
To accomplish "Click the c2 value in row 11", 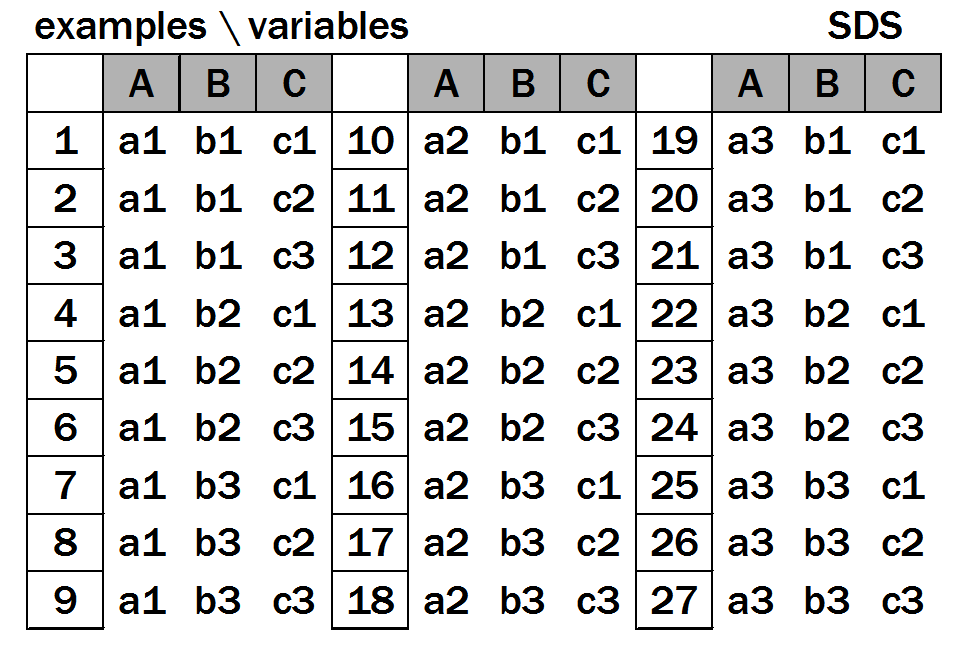I will 598,199.
